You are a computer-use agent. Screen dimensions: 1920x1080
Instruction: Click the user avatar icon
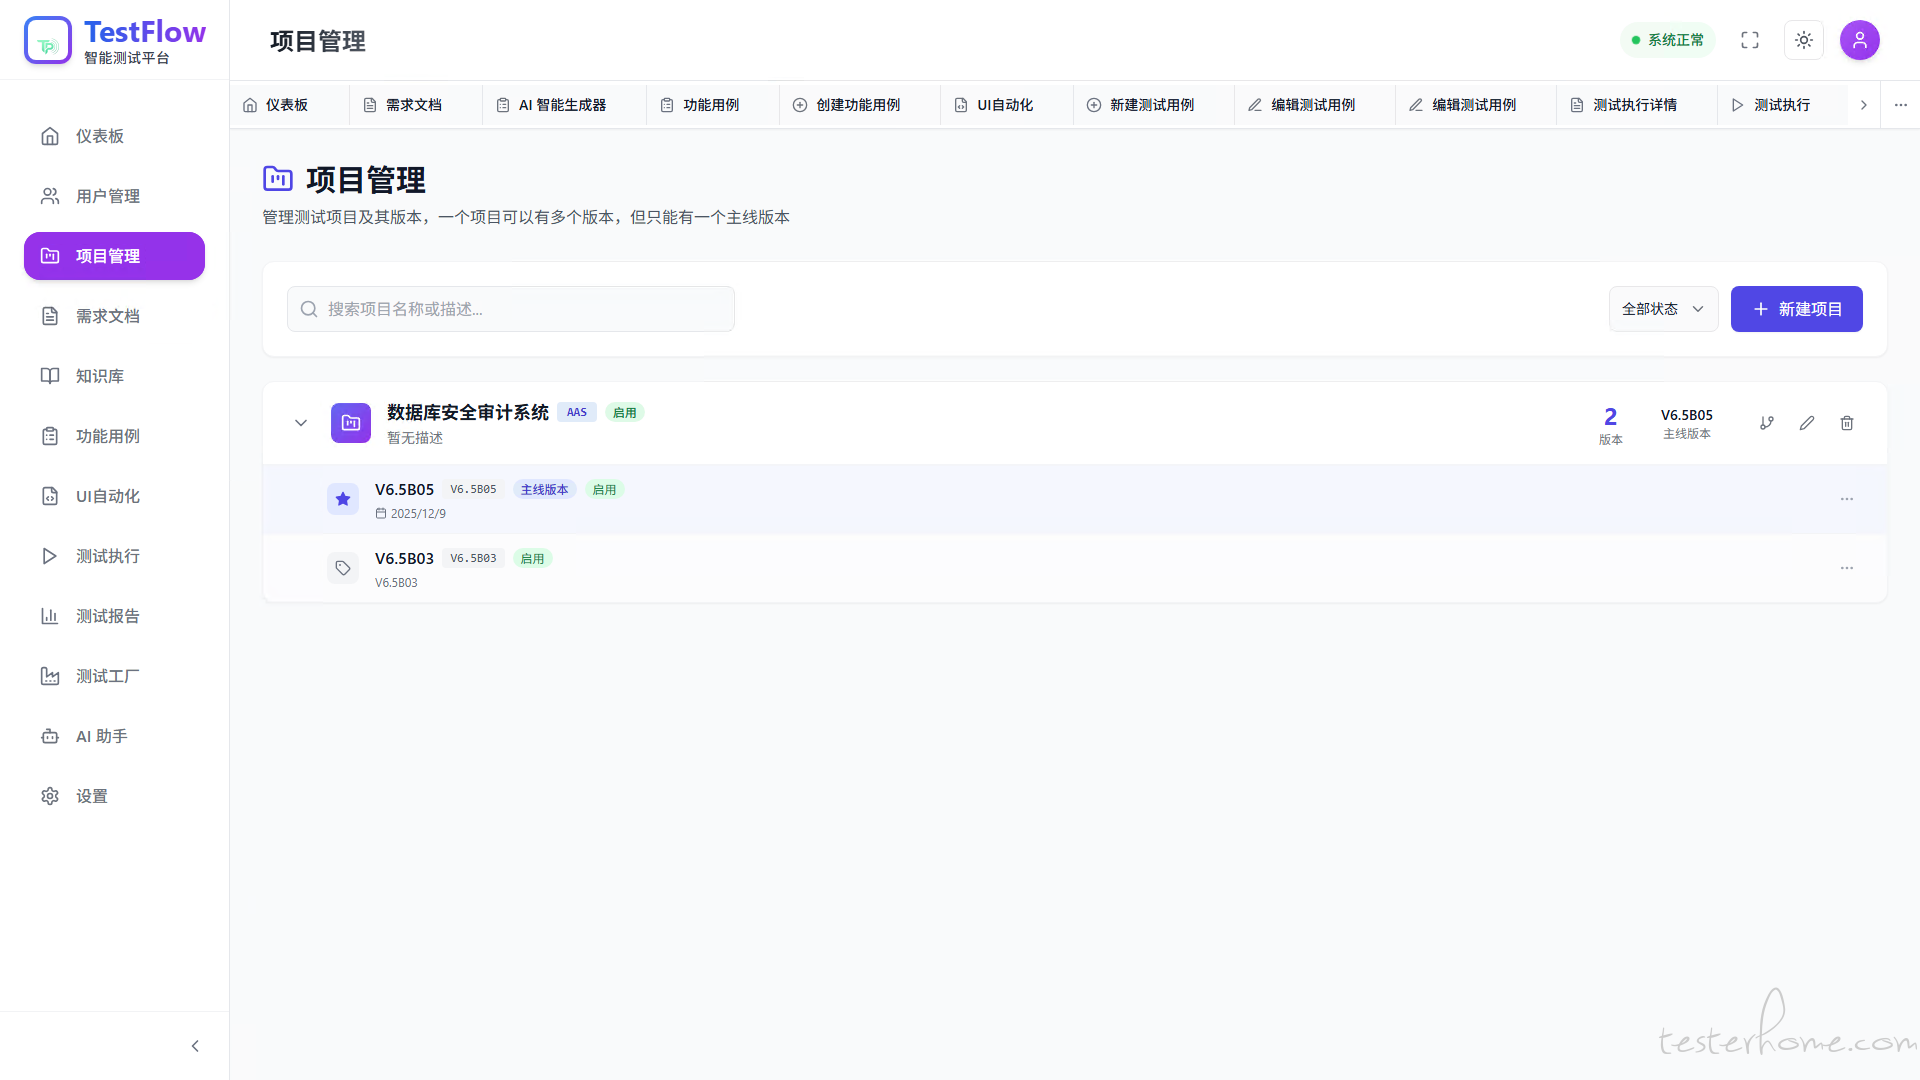(1860, 40)
